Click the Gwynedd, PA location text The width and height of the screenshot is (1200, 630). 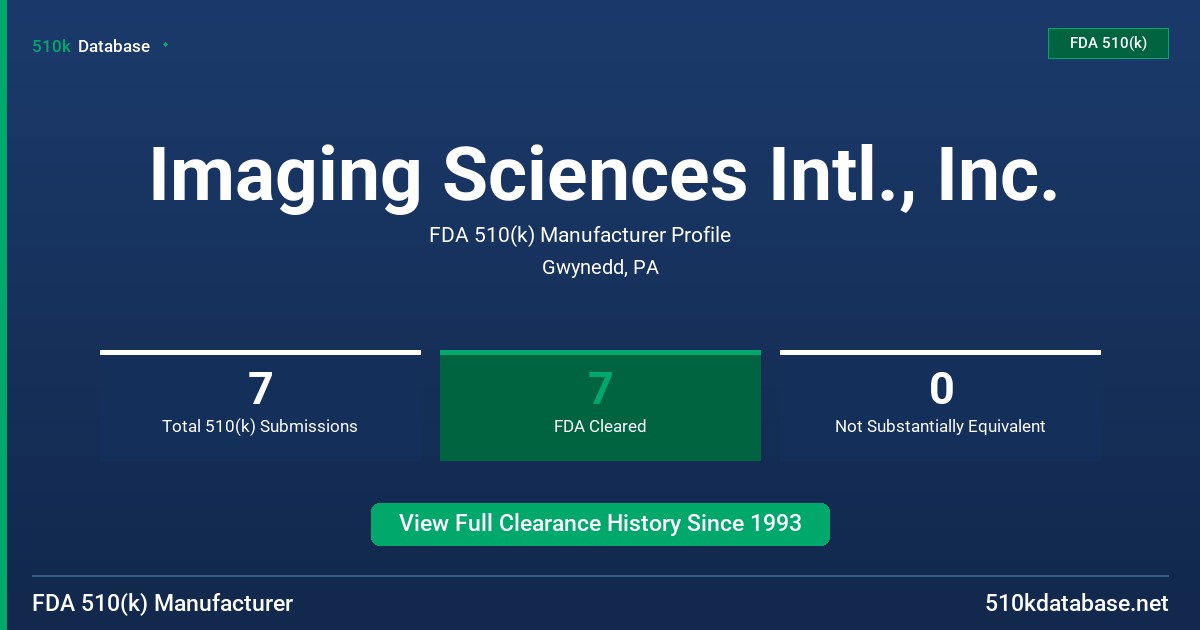[600, 268]
